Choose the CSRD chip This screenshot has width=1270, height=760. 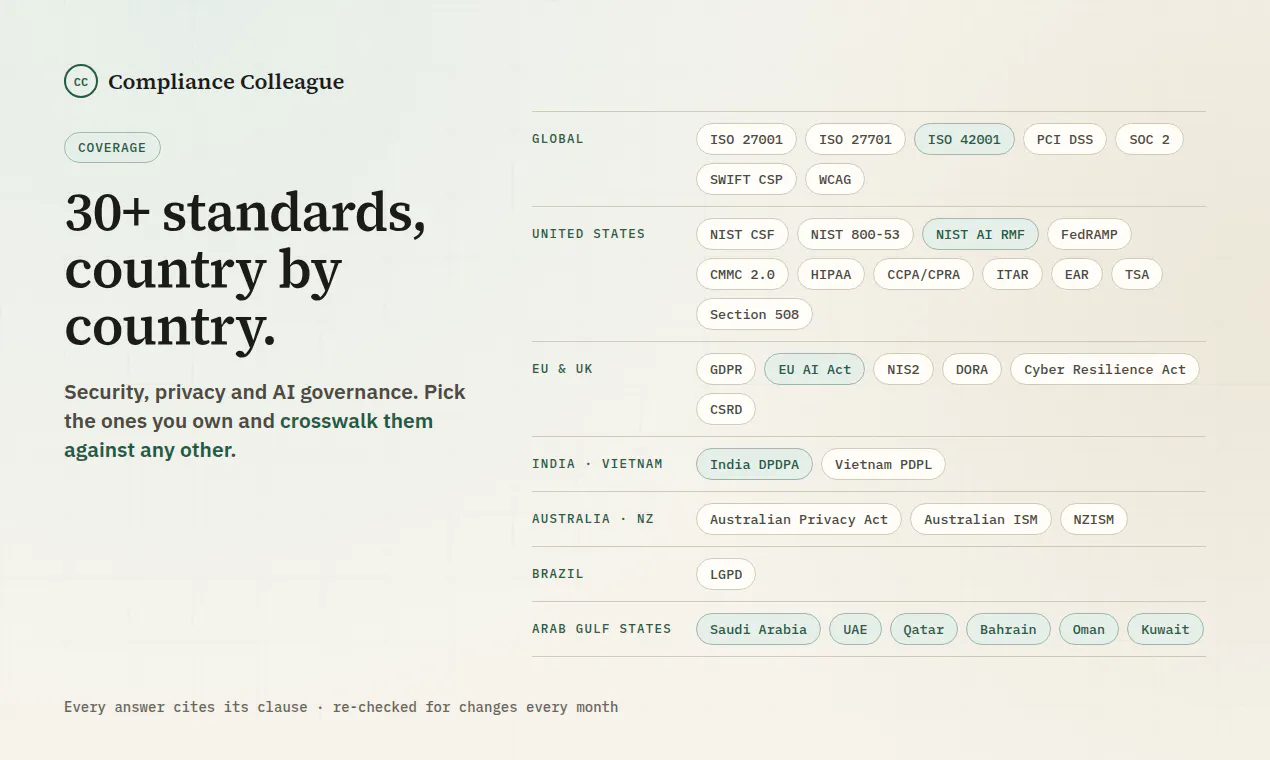[x=726, y=409]
